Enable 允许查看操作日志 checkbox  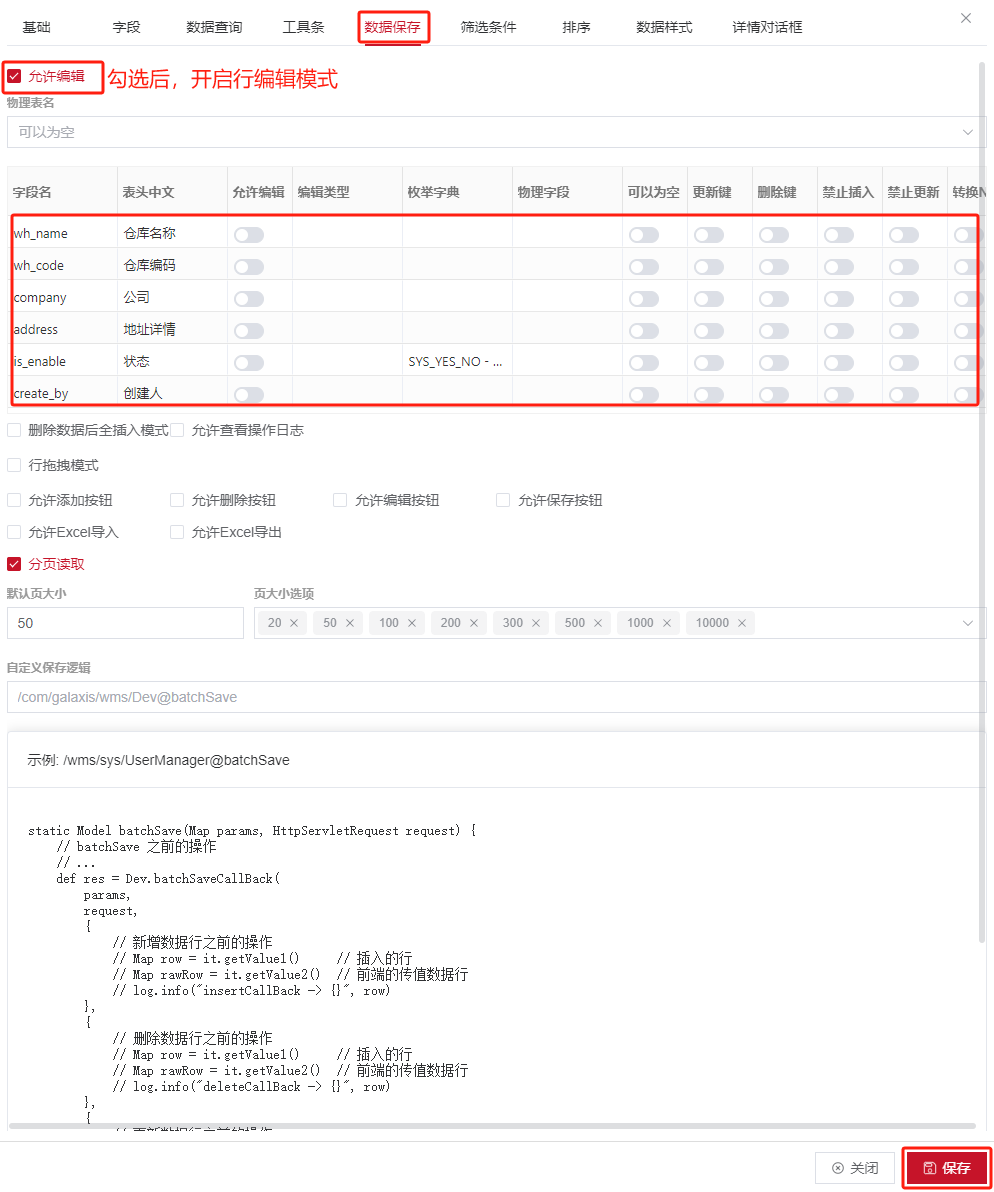tap(178, 430)
